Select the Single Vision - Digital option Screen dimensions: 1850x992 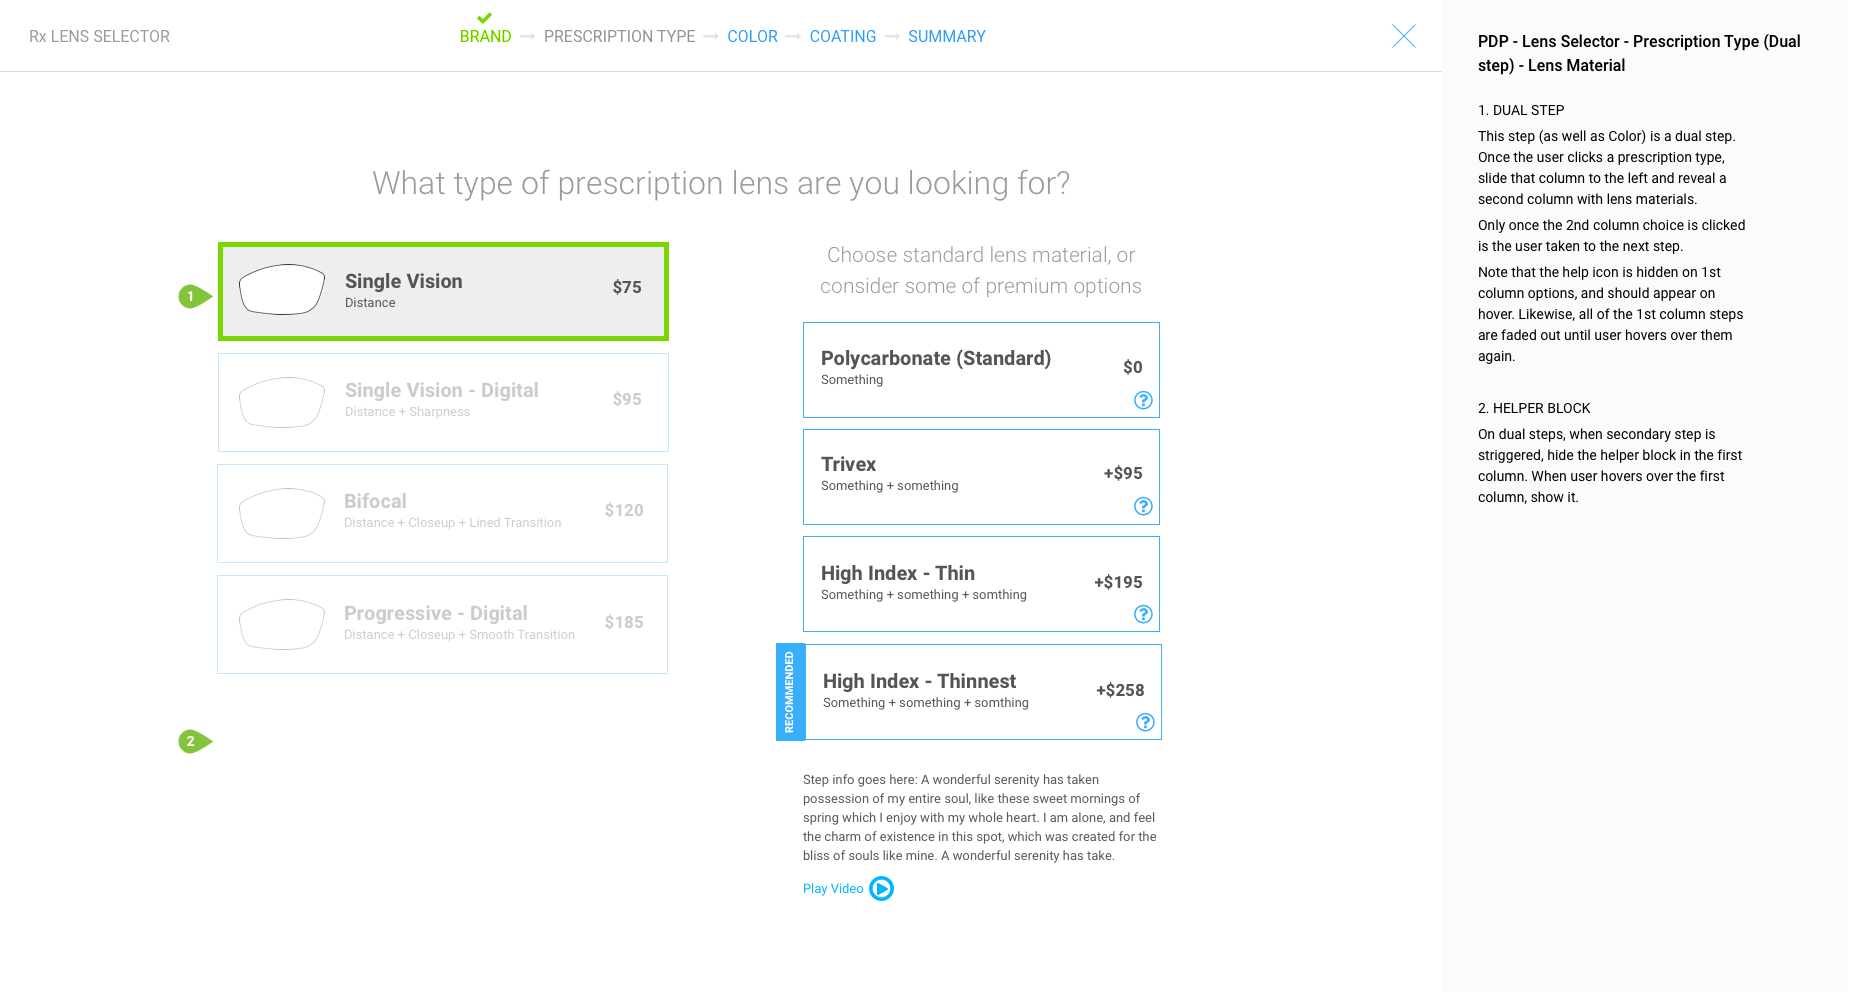pyautogui.click(x=443, y=402)
